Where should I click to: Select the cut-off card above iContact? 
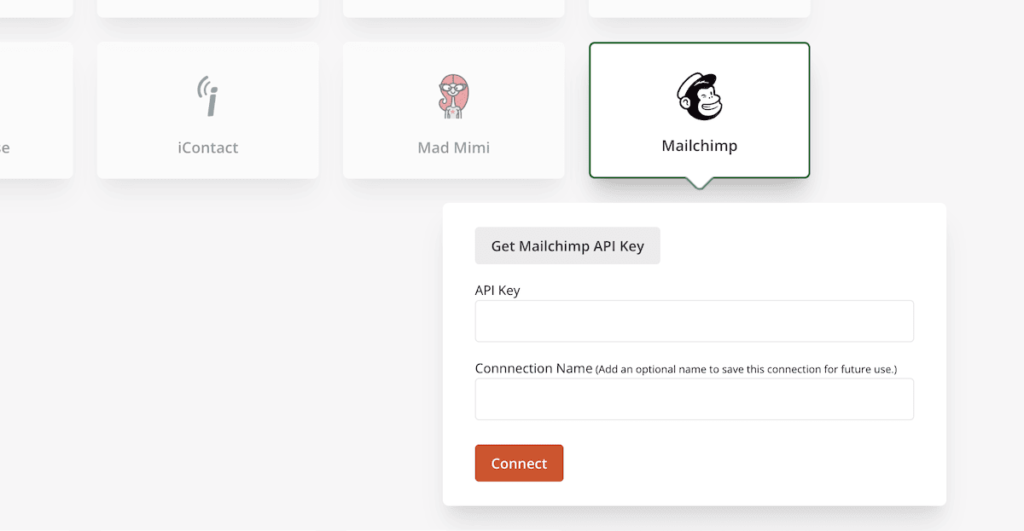click(208, 8)
